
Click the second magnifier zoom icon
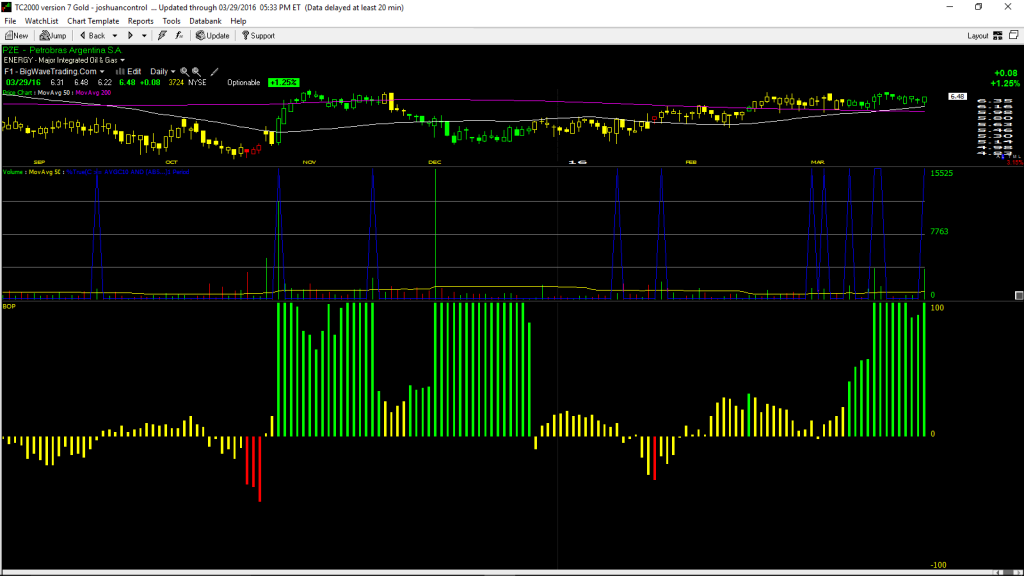(196, 71)
